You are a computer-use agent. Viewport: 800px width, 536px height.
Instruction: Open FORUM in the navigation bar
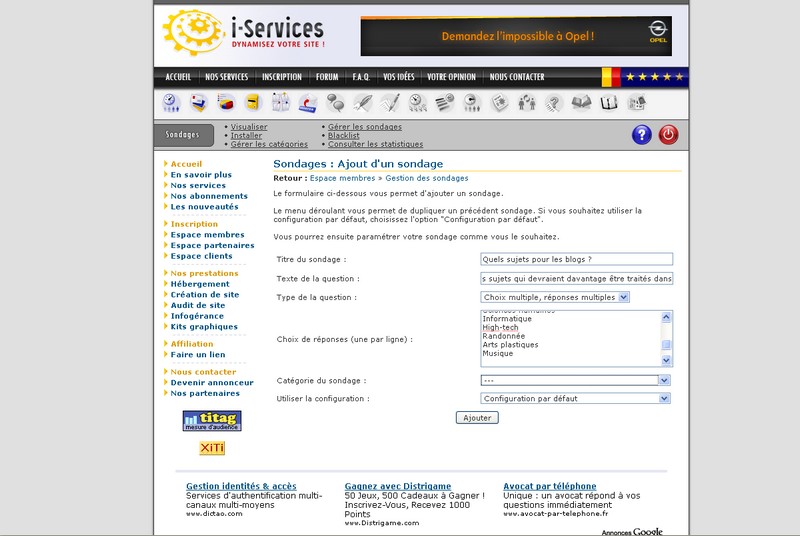[x=327, y=77]
